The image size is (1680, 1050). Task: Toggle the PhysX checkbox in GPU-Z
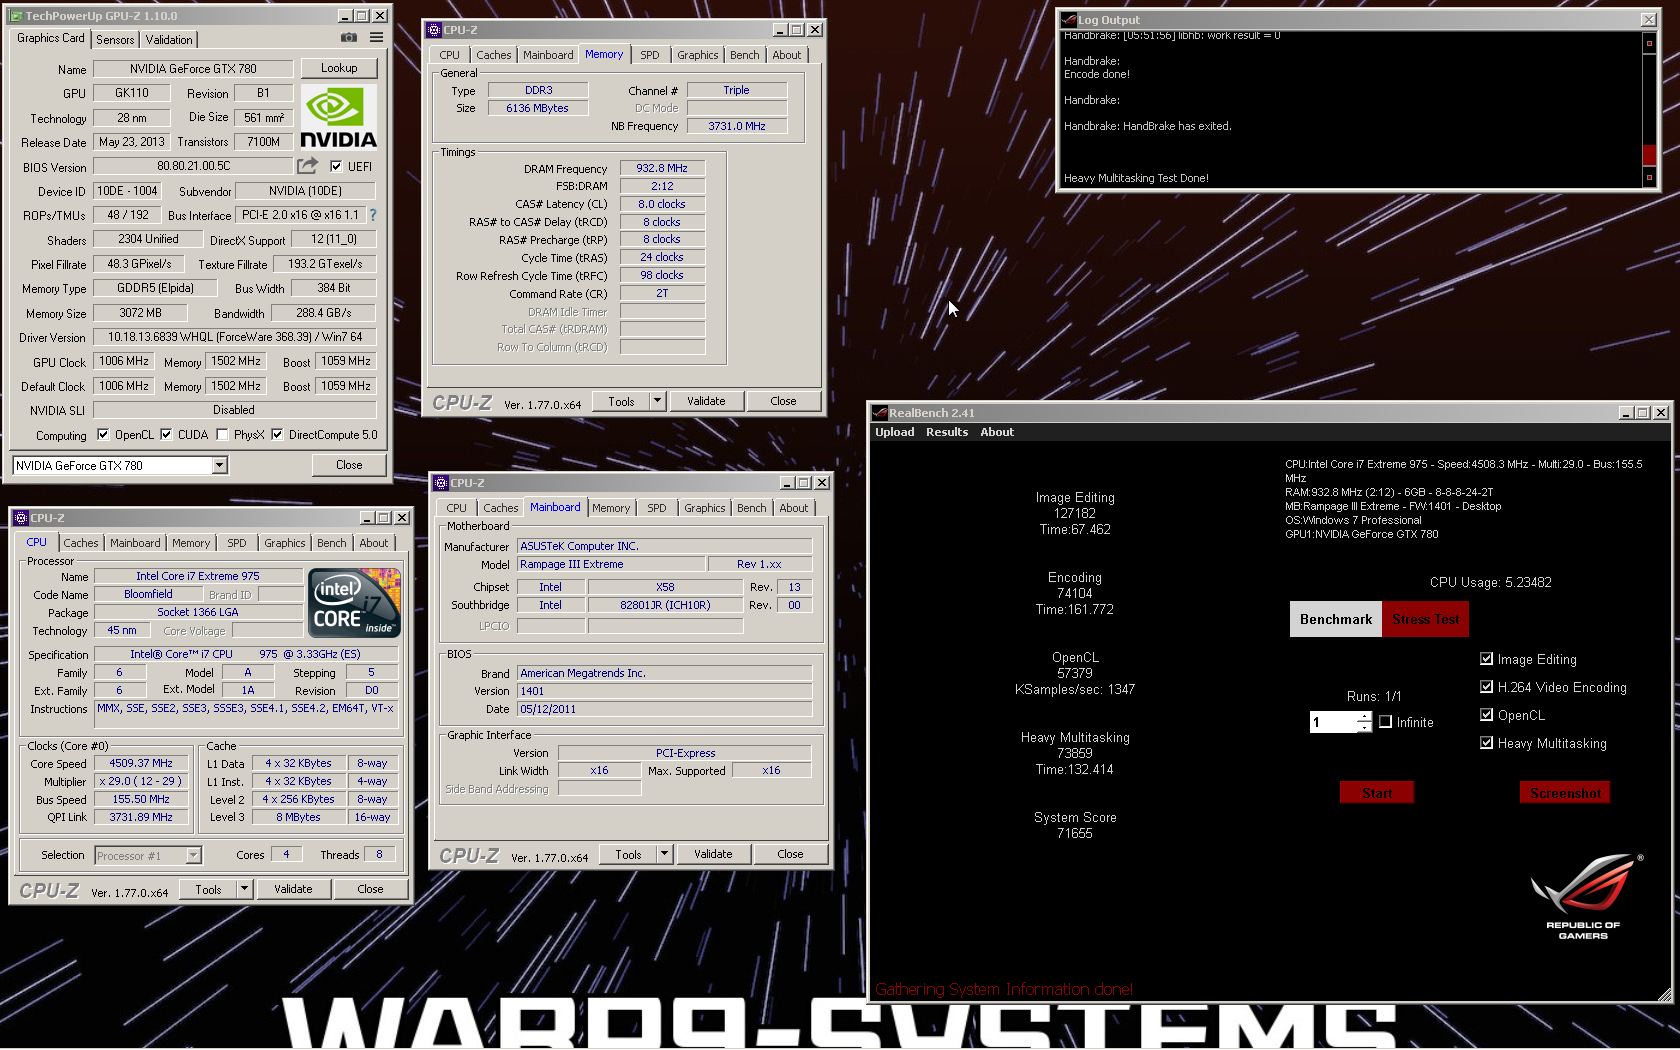click(x=222, y=435)
